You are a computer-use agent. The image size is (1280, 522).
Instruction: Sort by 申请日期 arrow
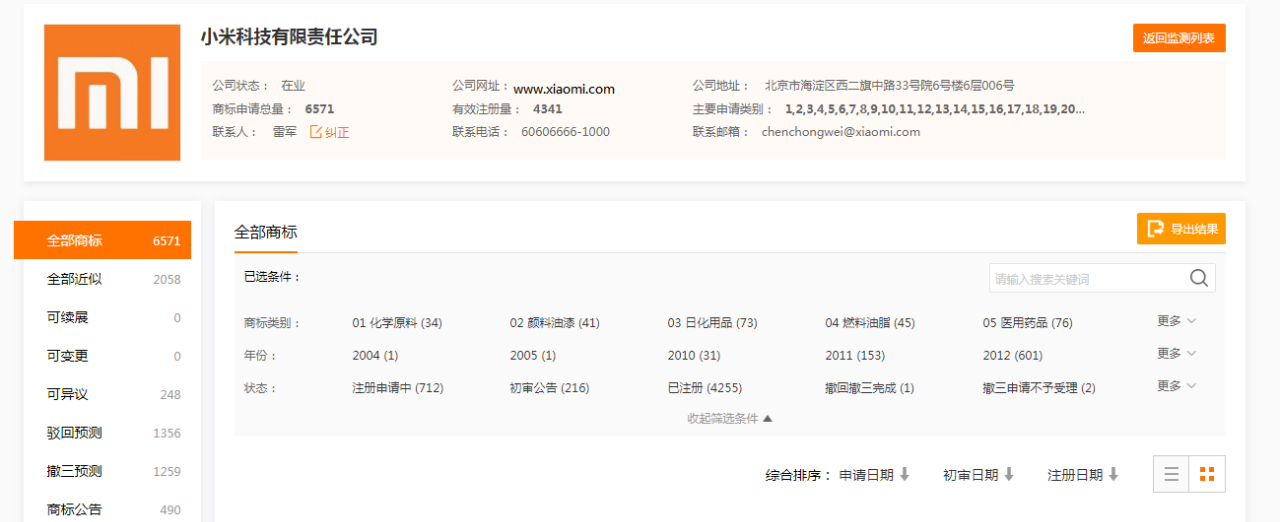[x=905, y=475]
